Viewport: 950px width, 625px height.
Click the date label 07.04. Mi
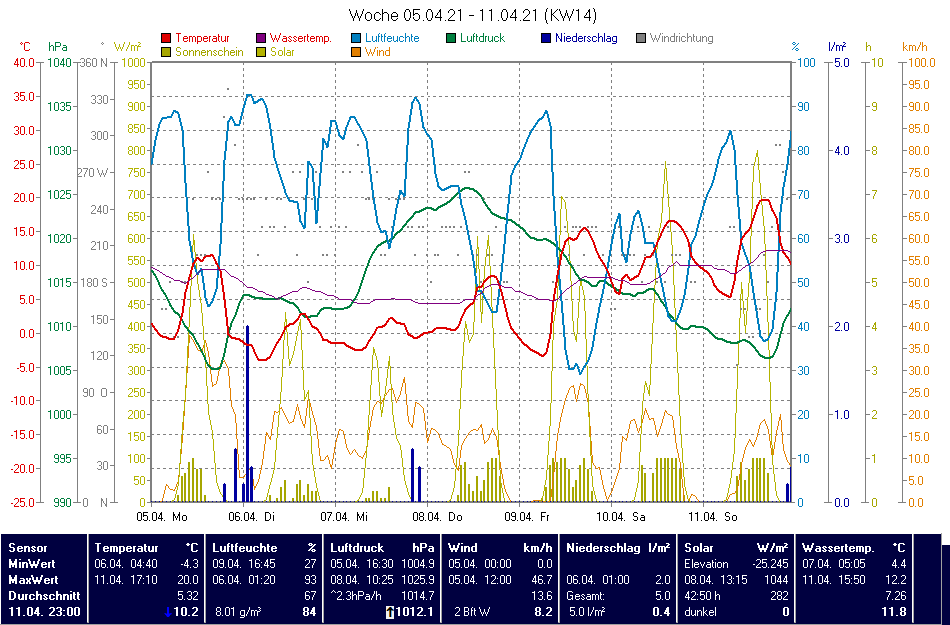[x=344, y=517]
